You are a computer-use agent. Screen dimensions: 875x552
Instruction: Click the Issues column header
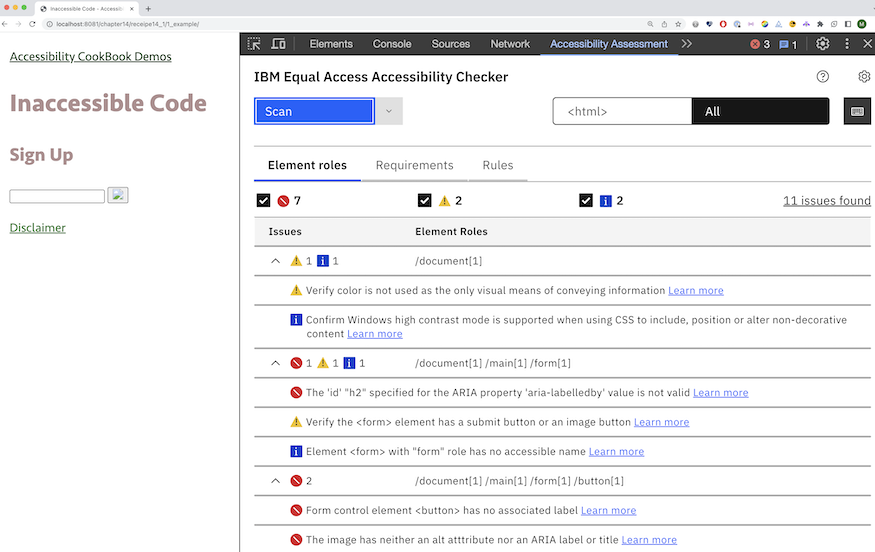pos(285,231)
